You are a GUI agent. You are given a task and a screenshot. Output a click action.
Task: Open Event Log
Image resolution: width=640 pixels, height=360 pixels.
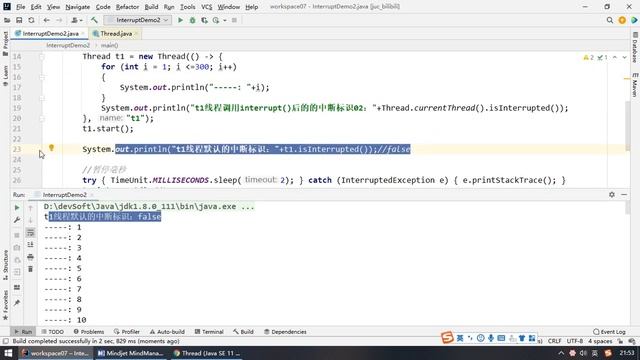pyautogui.click(x=609, y=332)
